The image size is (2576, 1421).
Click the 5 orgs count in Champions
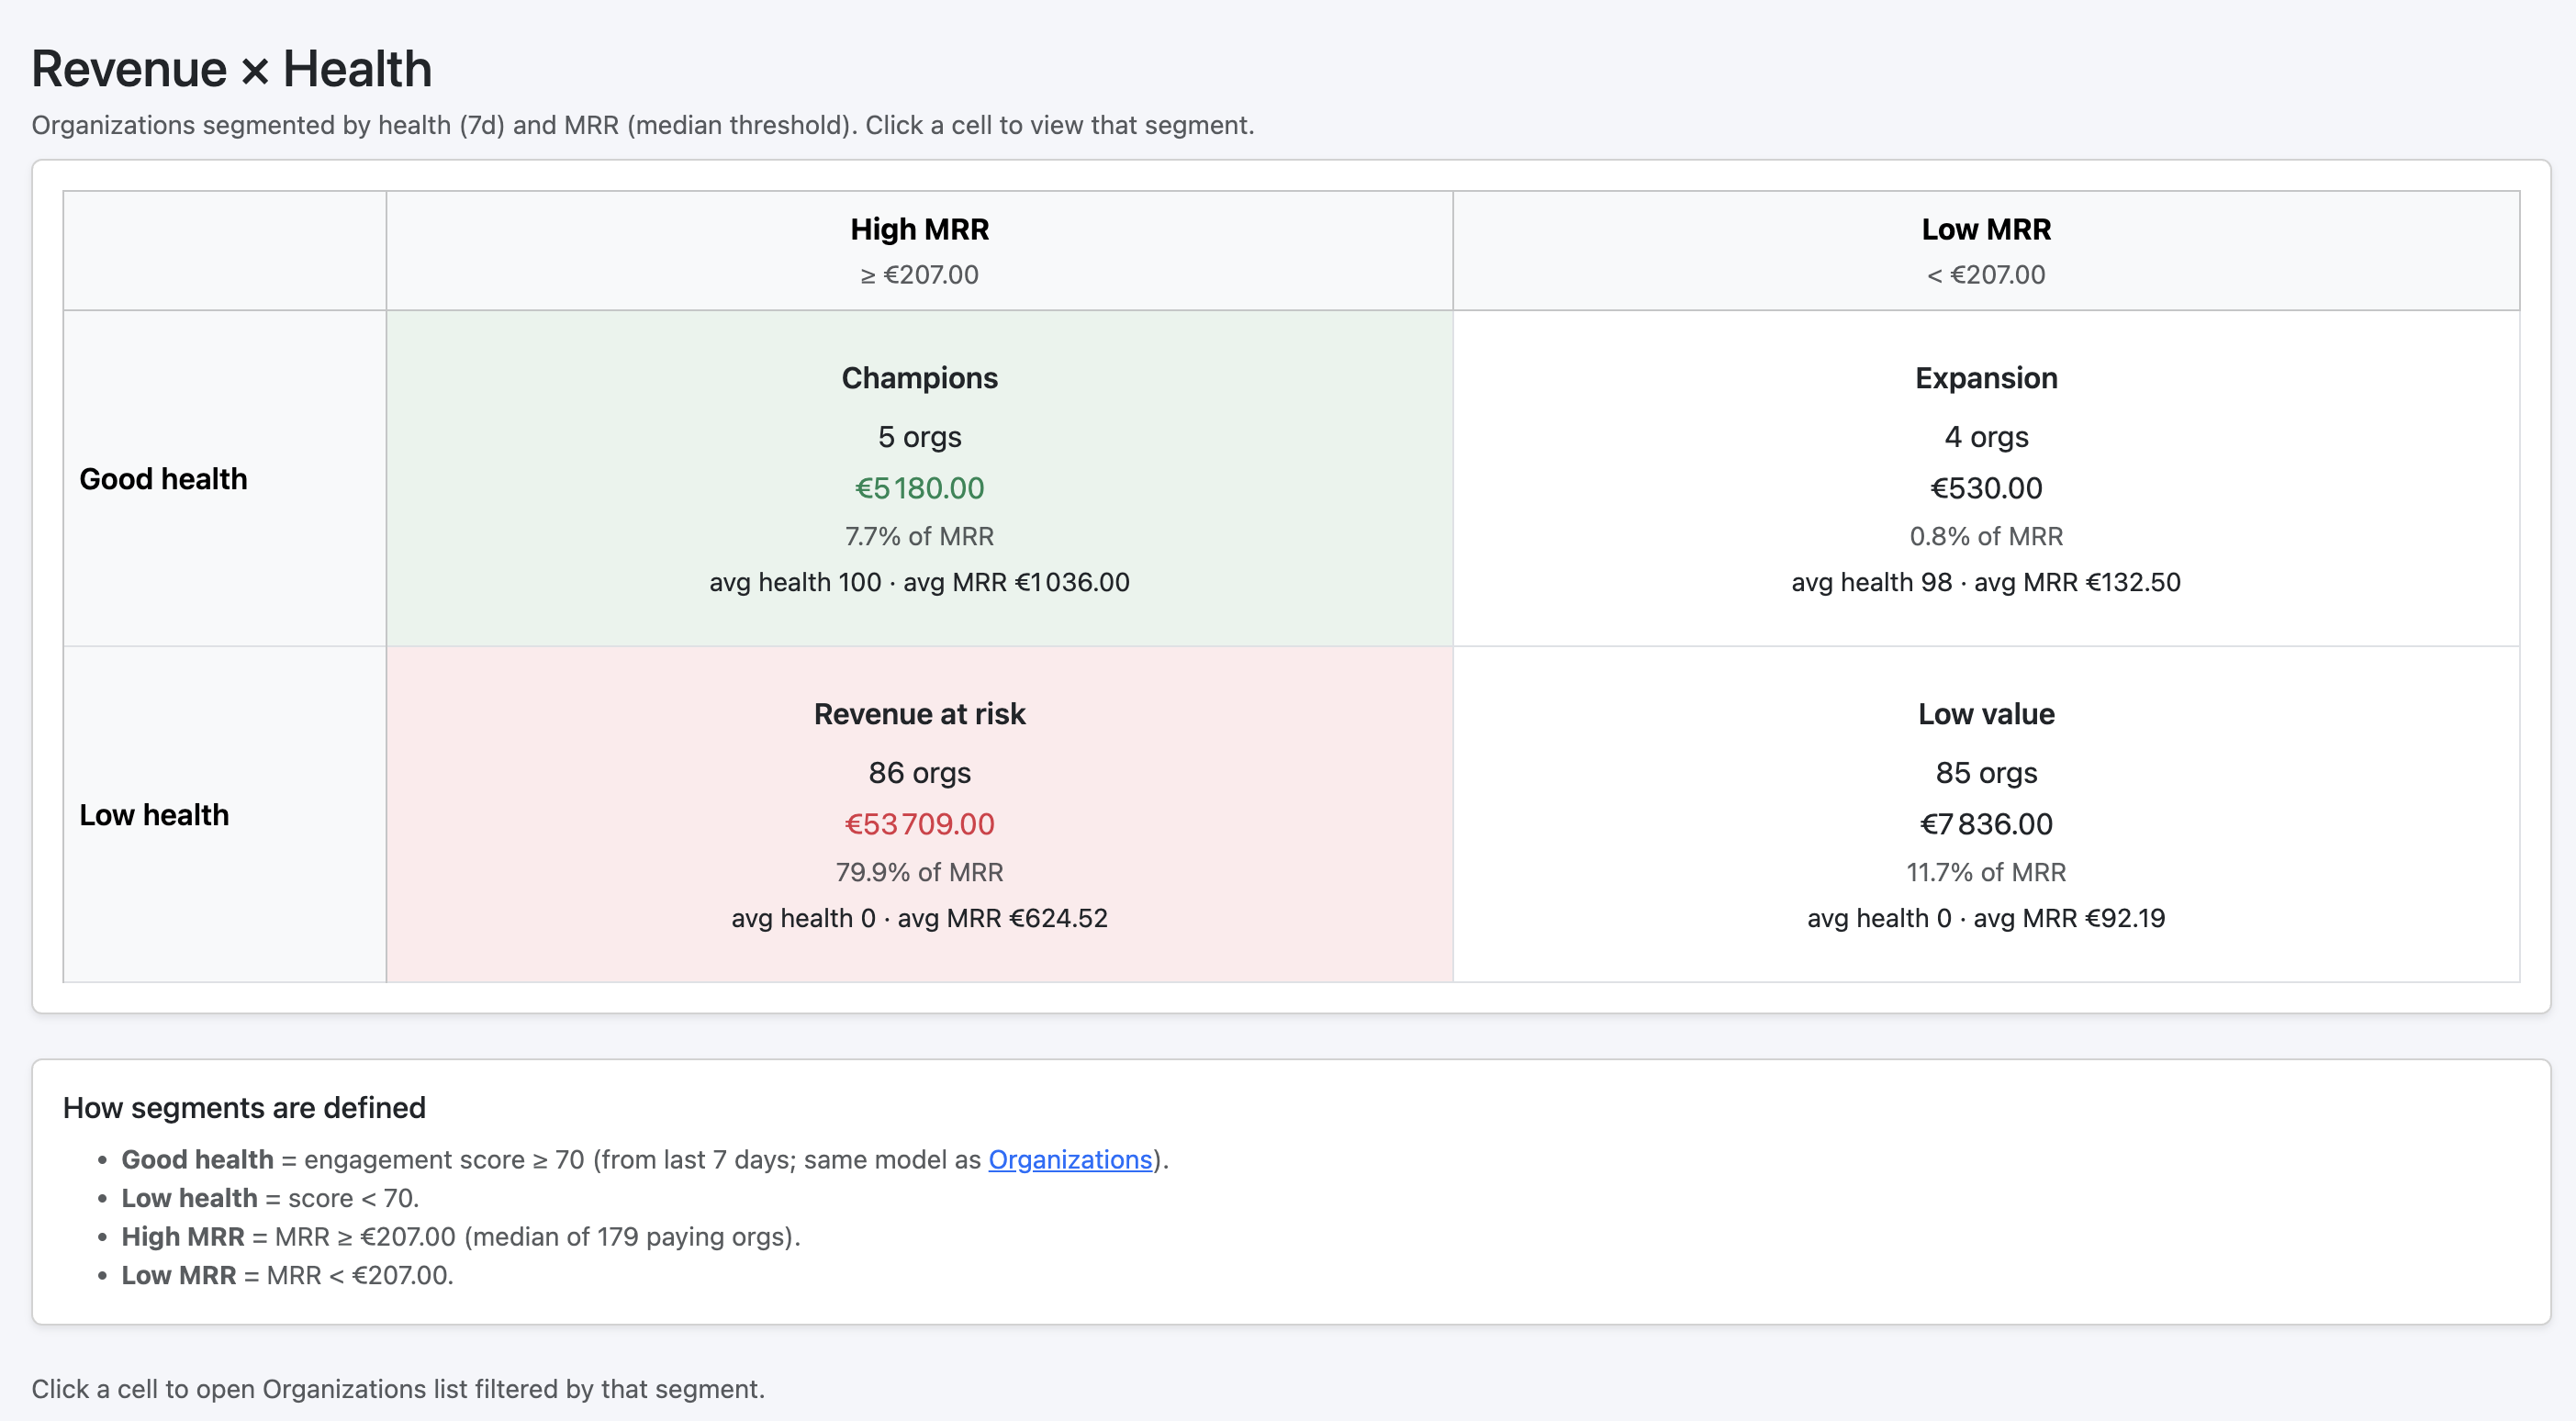(919, 436)
